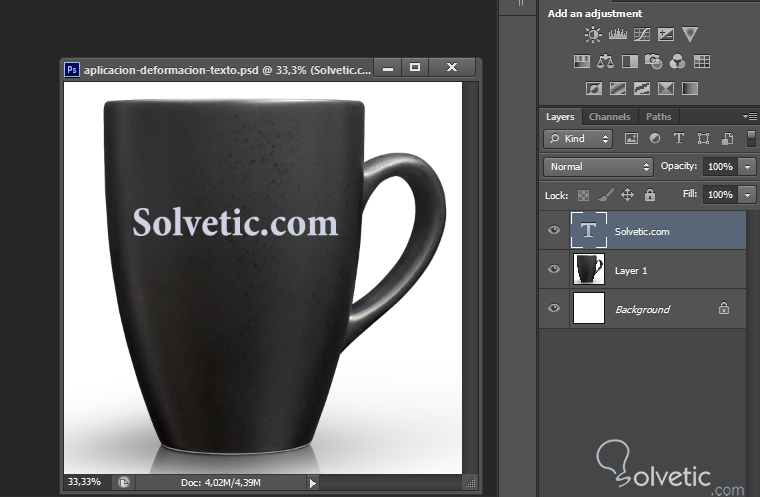Open the Fill slider arrow

(x=747, y=195)
